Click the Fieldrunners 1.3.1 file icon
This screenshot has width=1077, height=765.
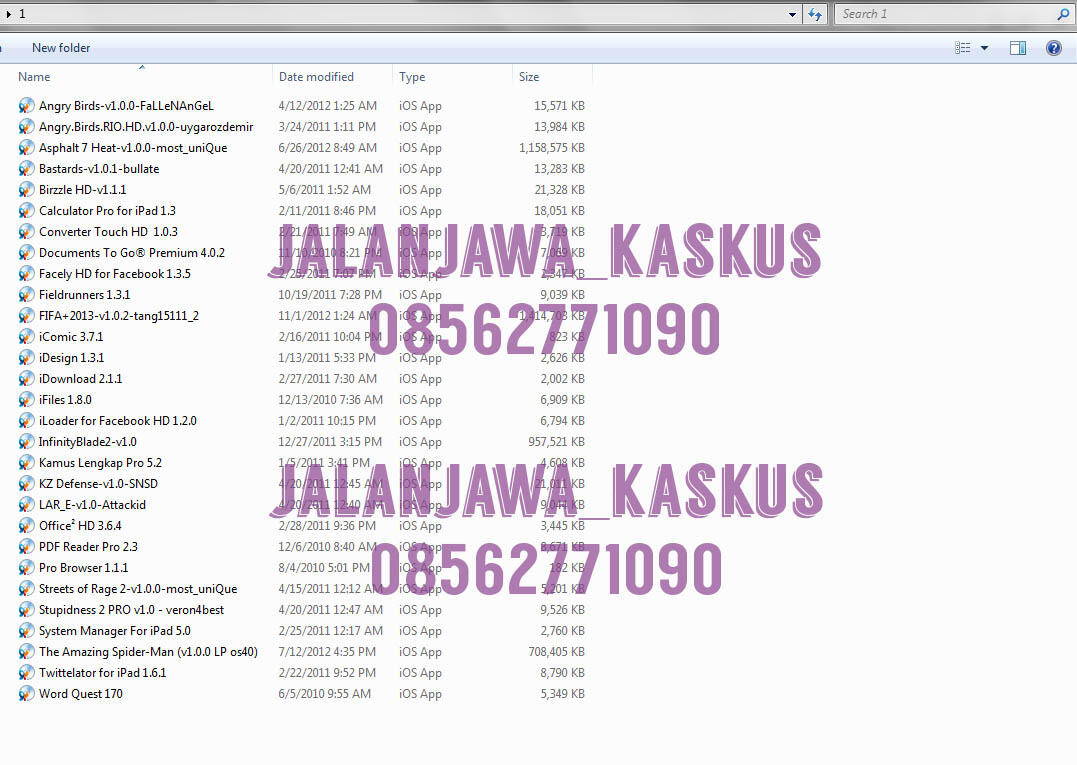pyautogui.click(x=26, y=295)
